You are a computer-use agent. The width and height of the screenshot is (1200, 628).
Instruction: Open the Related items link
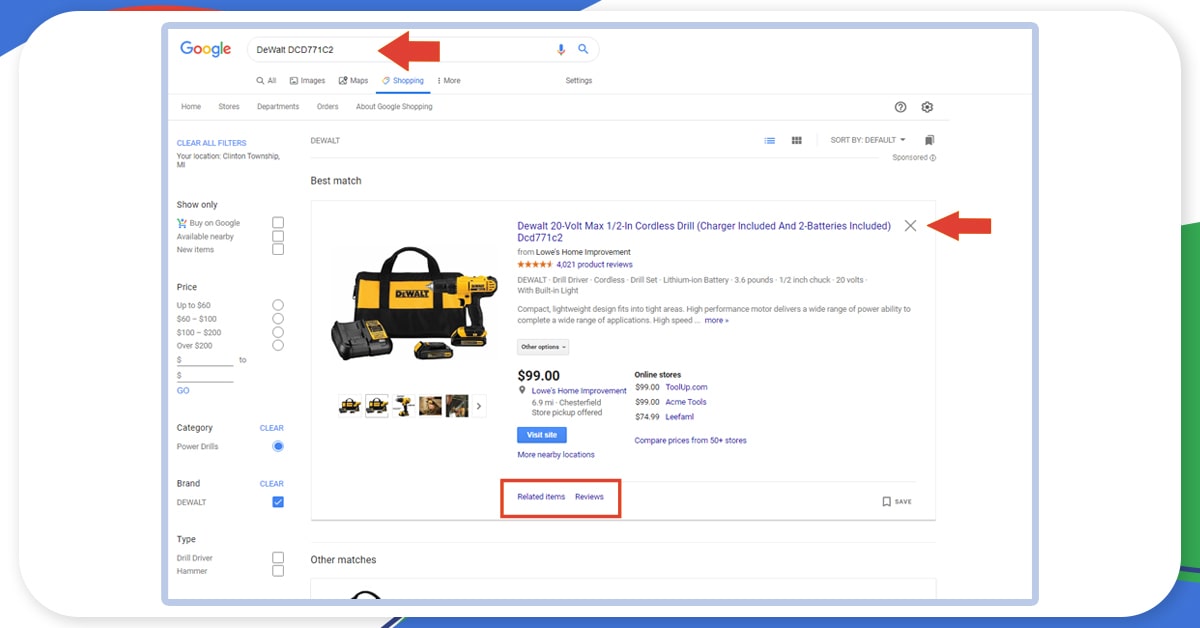pyautogui.click(x=541, y=497)
